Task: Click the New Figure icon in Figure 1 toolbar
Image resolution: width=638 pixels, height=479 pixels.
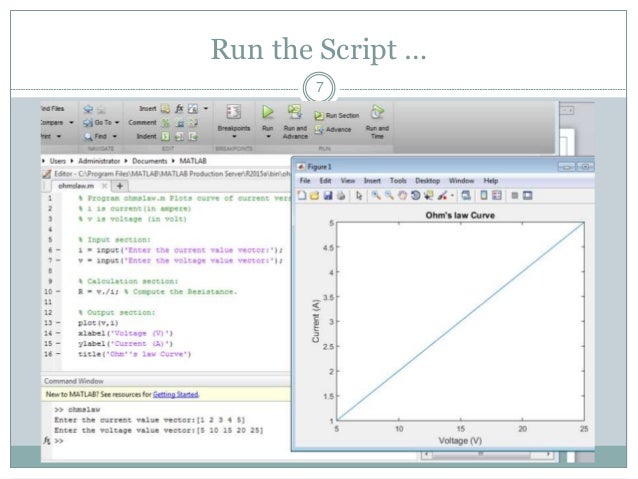Action: 302,196
